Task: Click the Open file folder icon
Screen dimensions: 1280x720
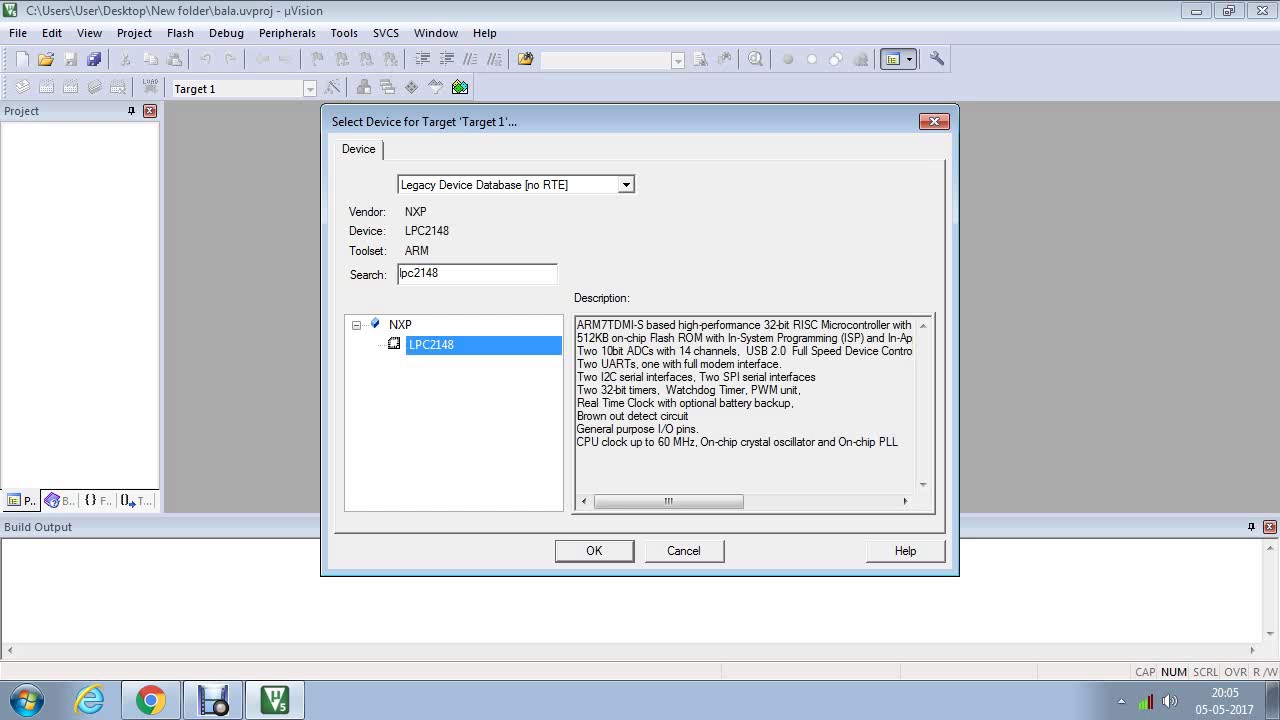Action: coord(46,59)
